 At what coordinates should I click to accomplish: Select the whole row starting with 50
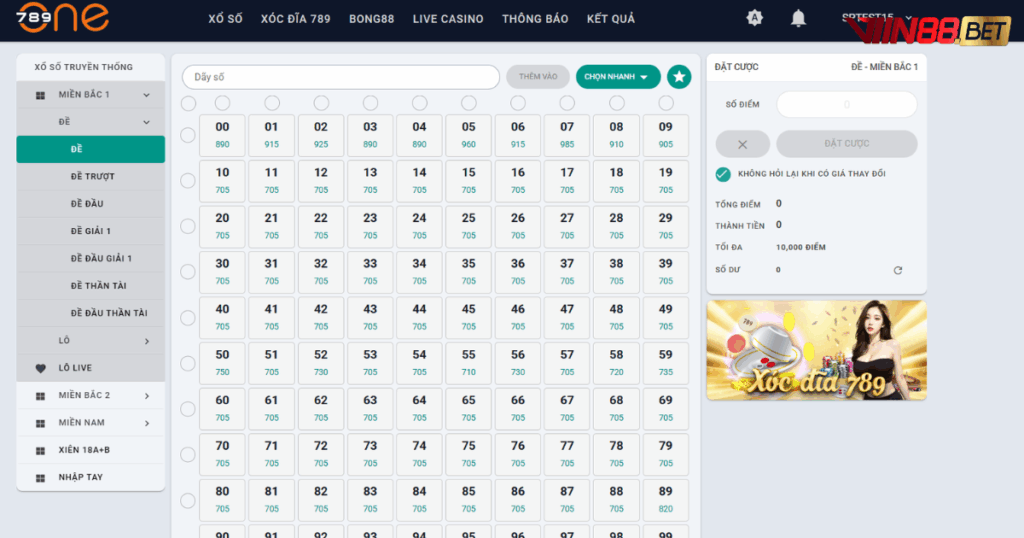188,364
